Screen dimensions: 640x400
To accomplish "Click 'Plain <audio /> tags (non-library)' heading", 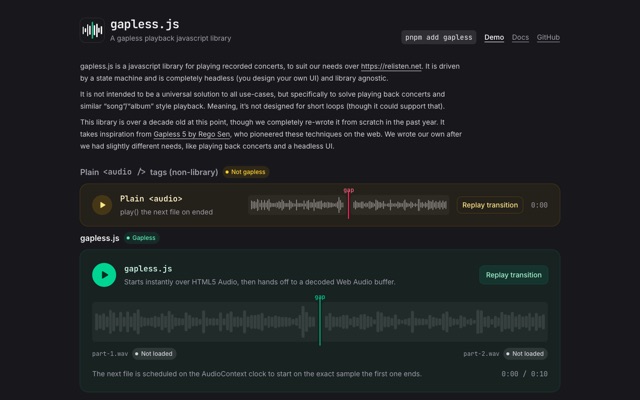I will pyautogui.click(x=149, y=172).
